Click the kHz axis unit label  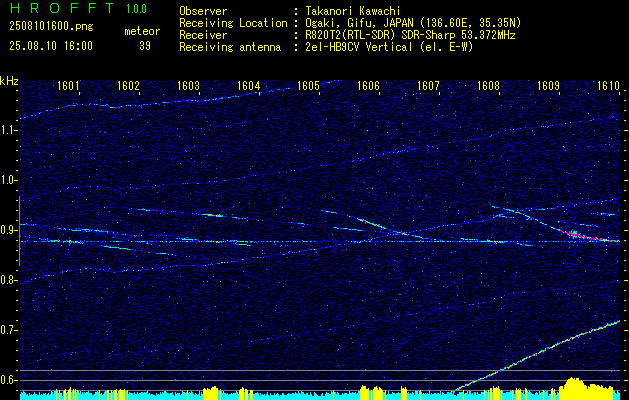9,81
